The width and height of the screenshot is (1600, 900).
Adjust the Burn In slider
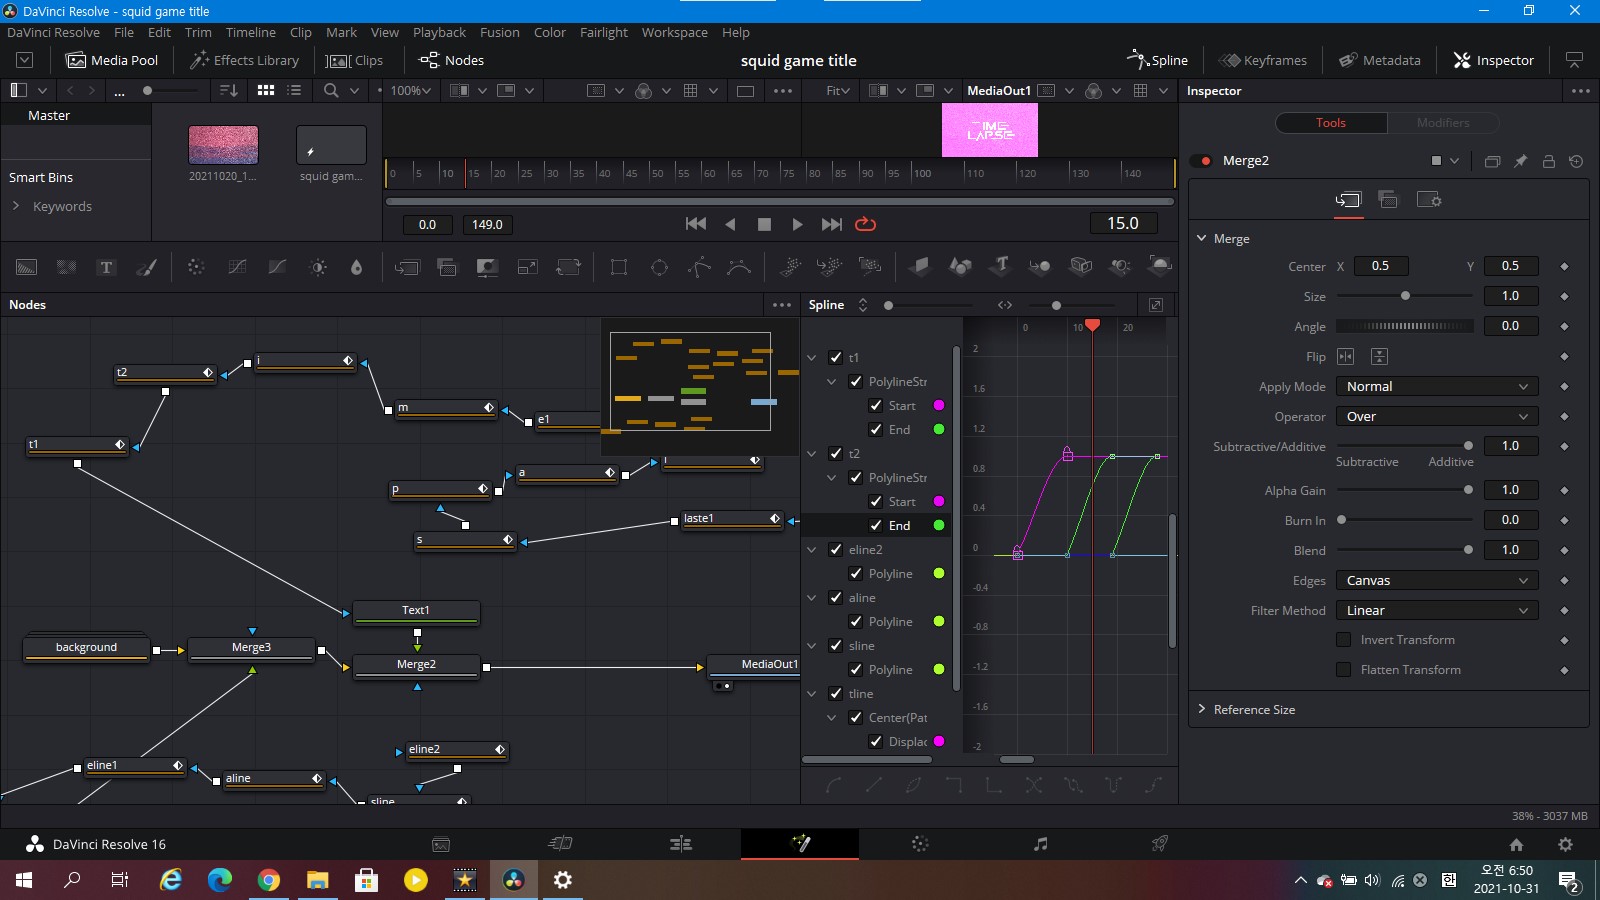pos(1405,520)
